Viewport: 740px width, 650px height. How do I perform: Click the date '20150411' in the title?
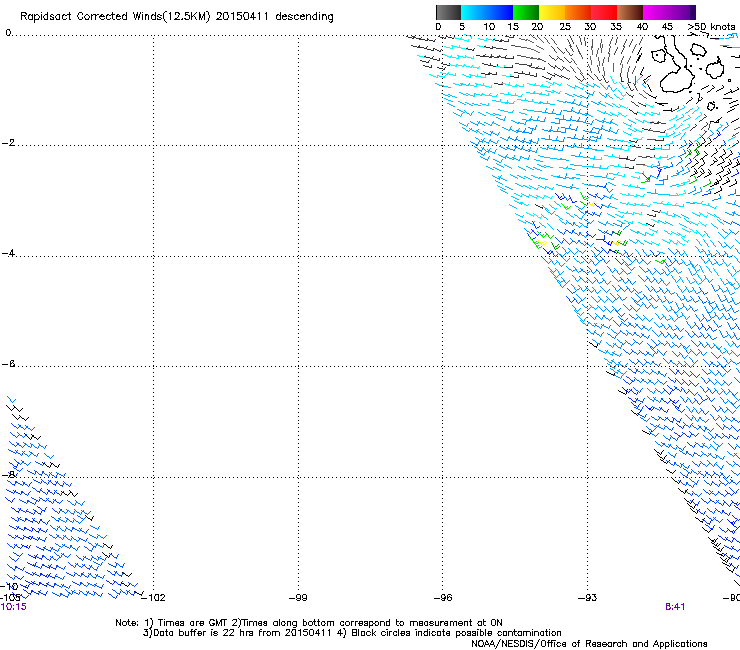(242, 17)
